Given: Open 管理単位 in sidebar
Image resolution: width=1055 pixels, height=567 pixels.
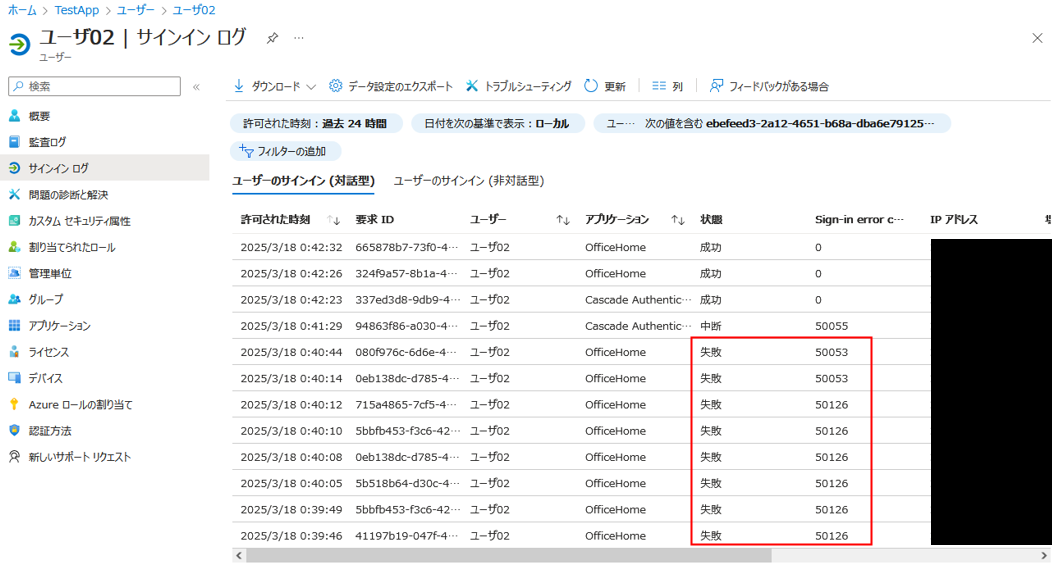Looking at the screenshot, I should click(50, 274).
